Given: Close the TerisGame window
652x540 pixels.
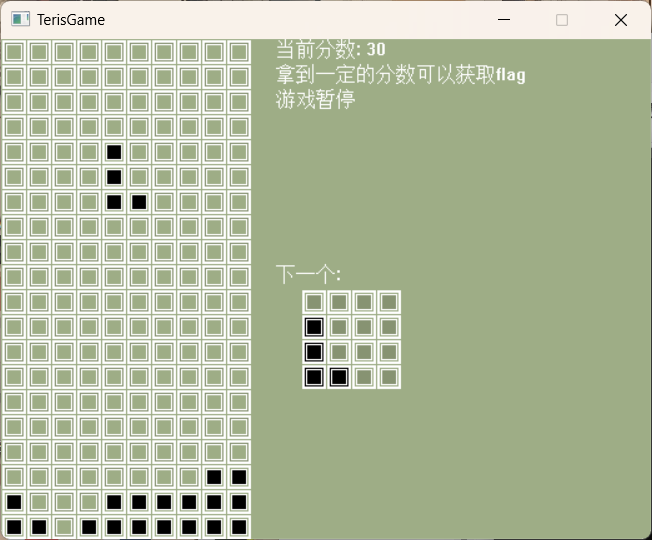Looking at the screenshot, I should (x=620, y=20).
